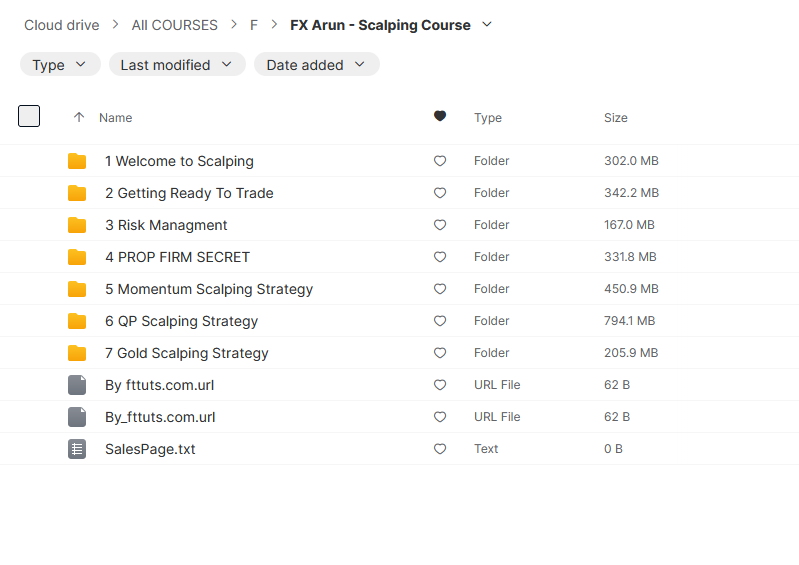This screenshot has height=565, width=799.
Task: Favorite the 2 Getting Ready To Trade folder
Action: [x=440, y=193]
